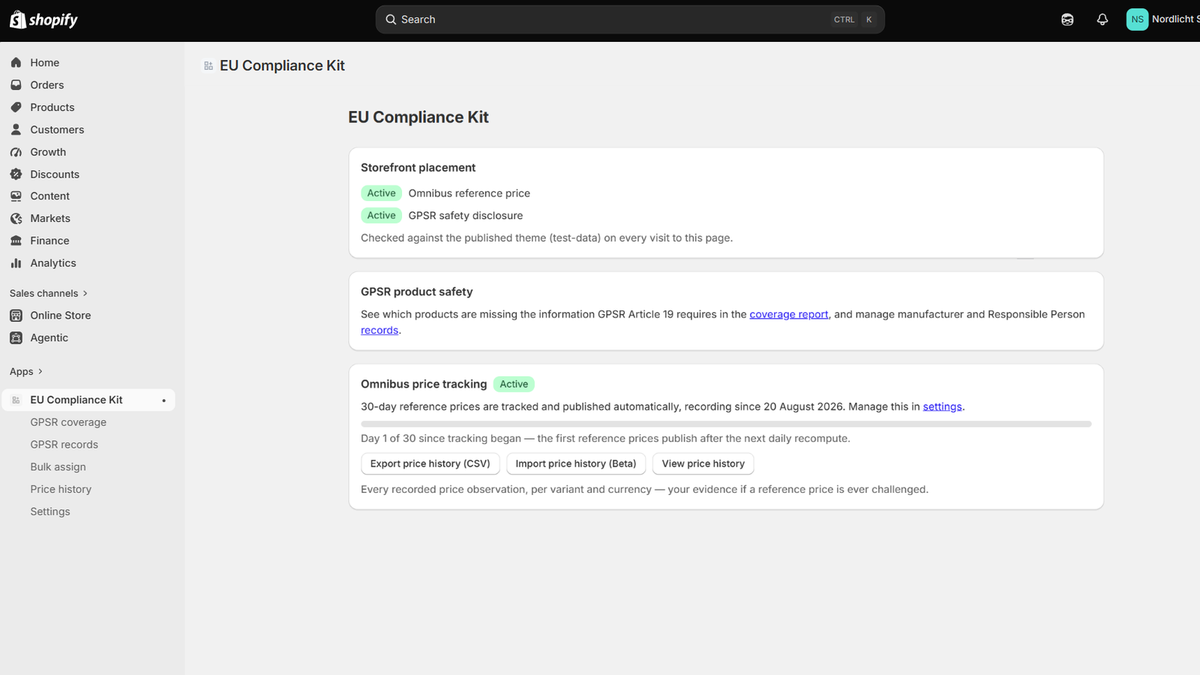
Task: Click the 'GPSR product safety' heading
Action: (x=417, y=292)
